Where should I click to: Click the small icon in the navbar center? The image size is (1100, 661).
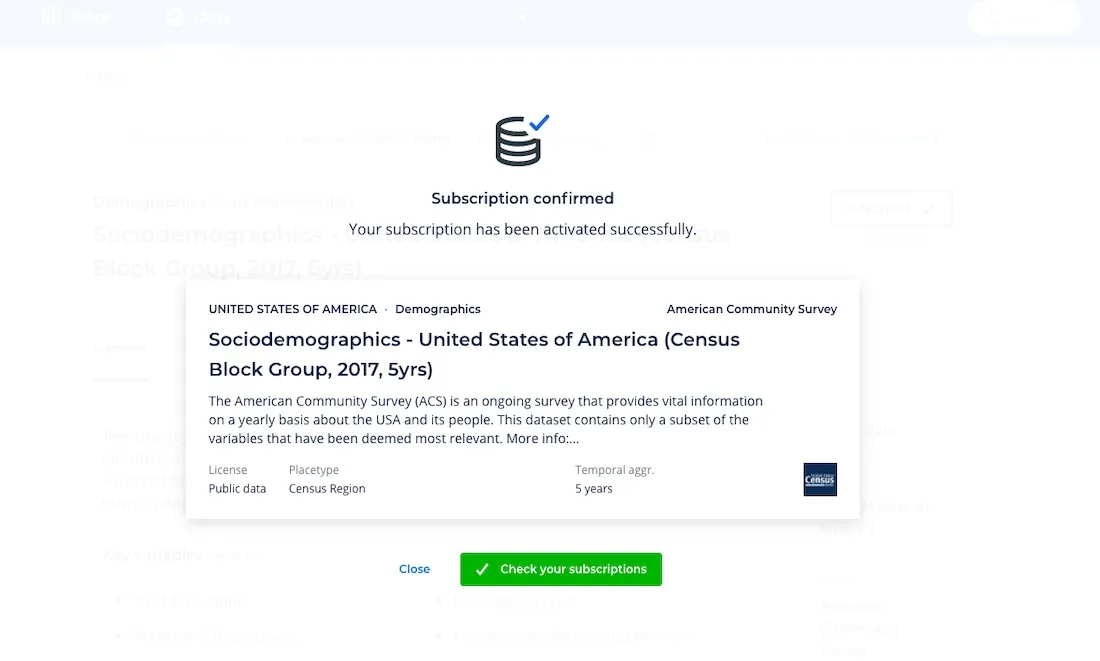click(x=521, y=17)
